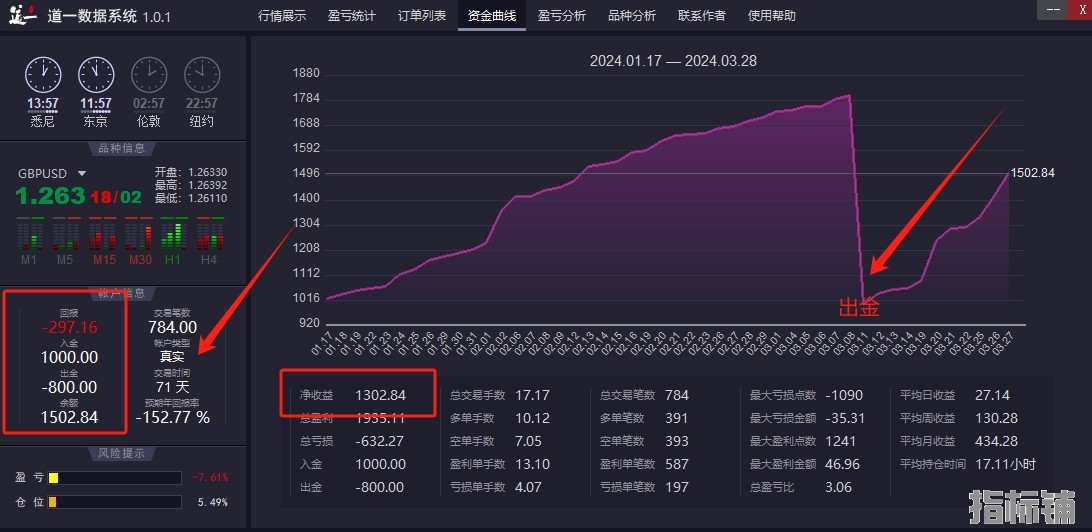The width and height of the screenshot is (1092, 532).
Task: Click the 最大盈利金额 value 46.96
Action: (843, 464)
